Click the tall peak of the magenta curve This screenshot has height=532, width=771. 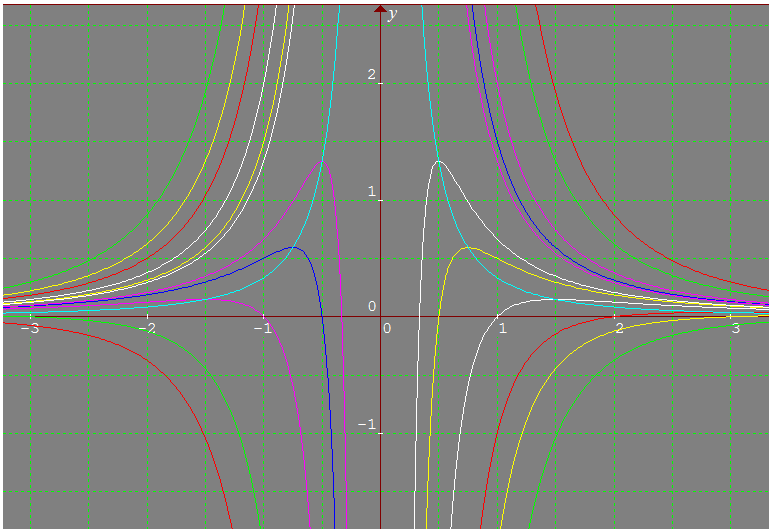pos(322,161)
